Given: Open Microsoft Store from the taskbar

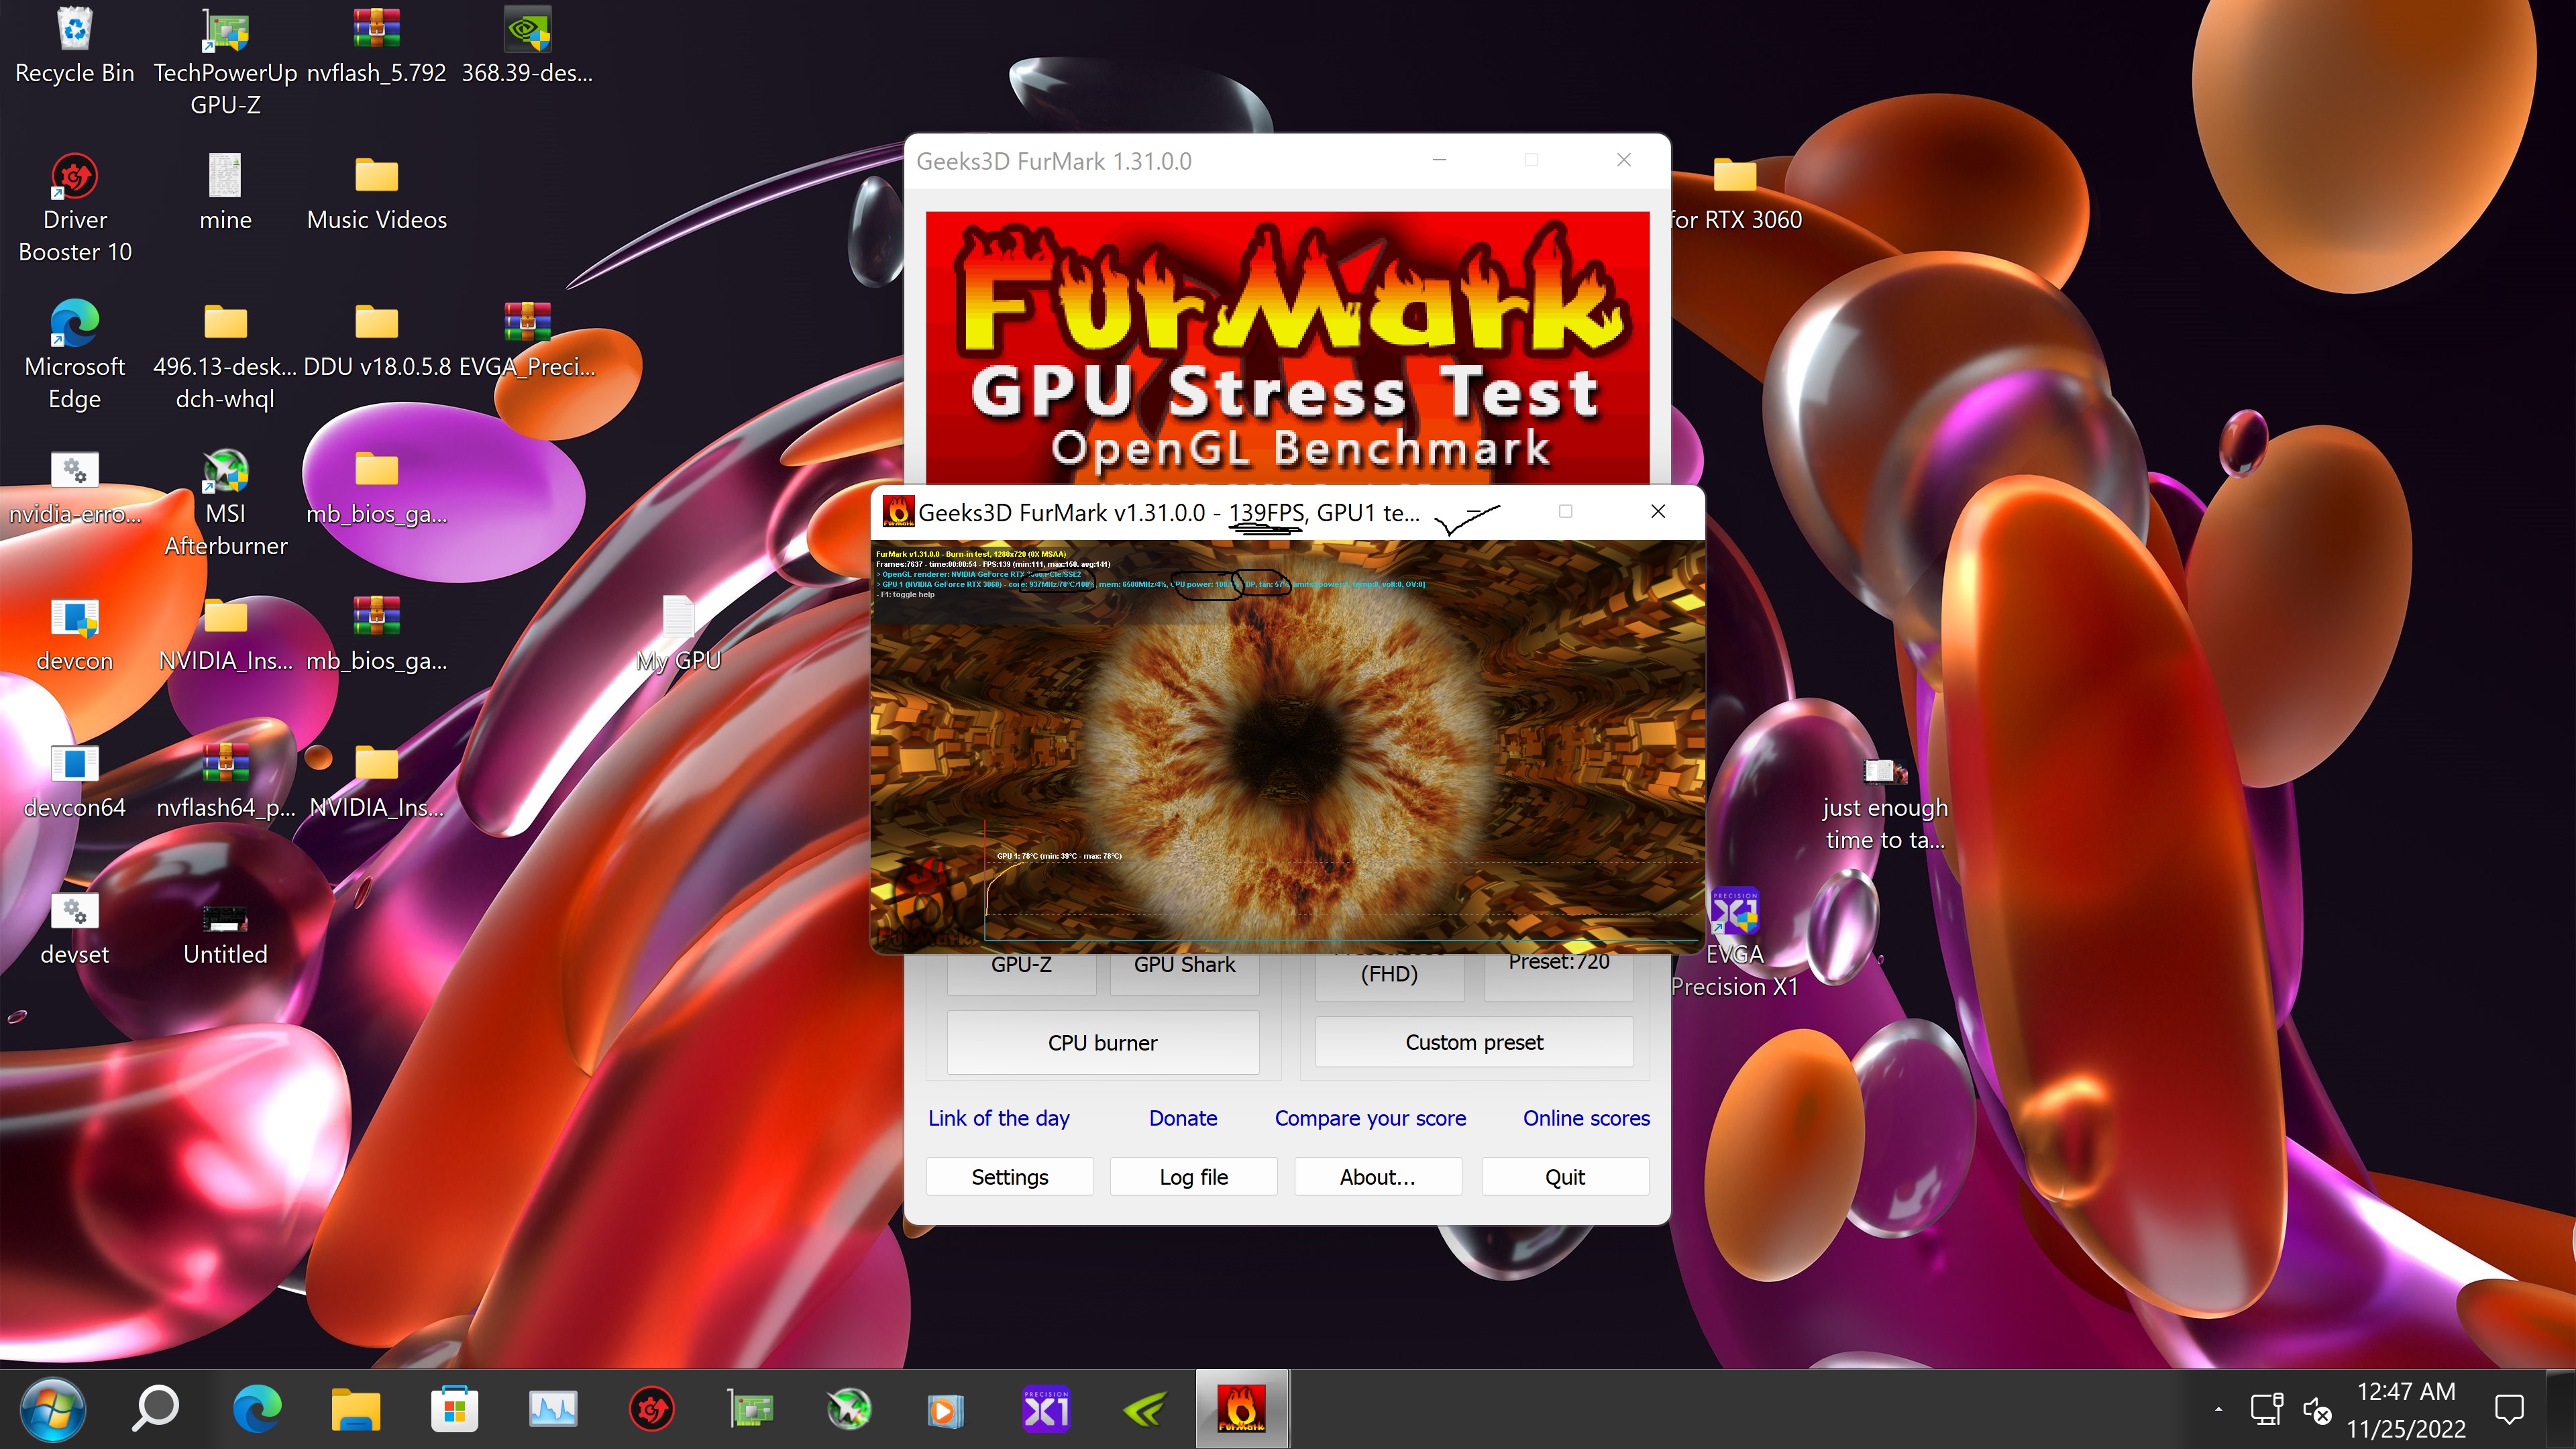Looking at the screenshot, I should [454, 1409].
